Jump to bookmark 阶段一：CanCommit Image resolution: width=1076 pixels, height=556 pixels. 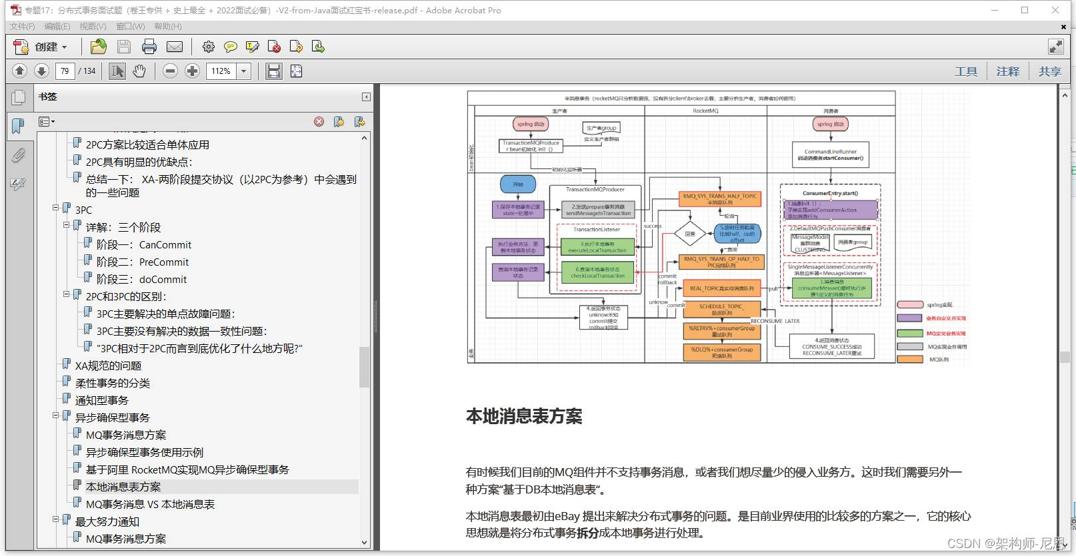143,245
